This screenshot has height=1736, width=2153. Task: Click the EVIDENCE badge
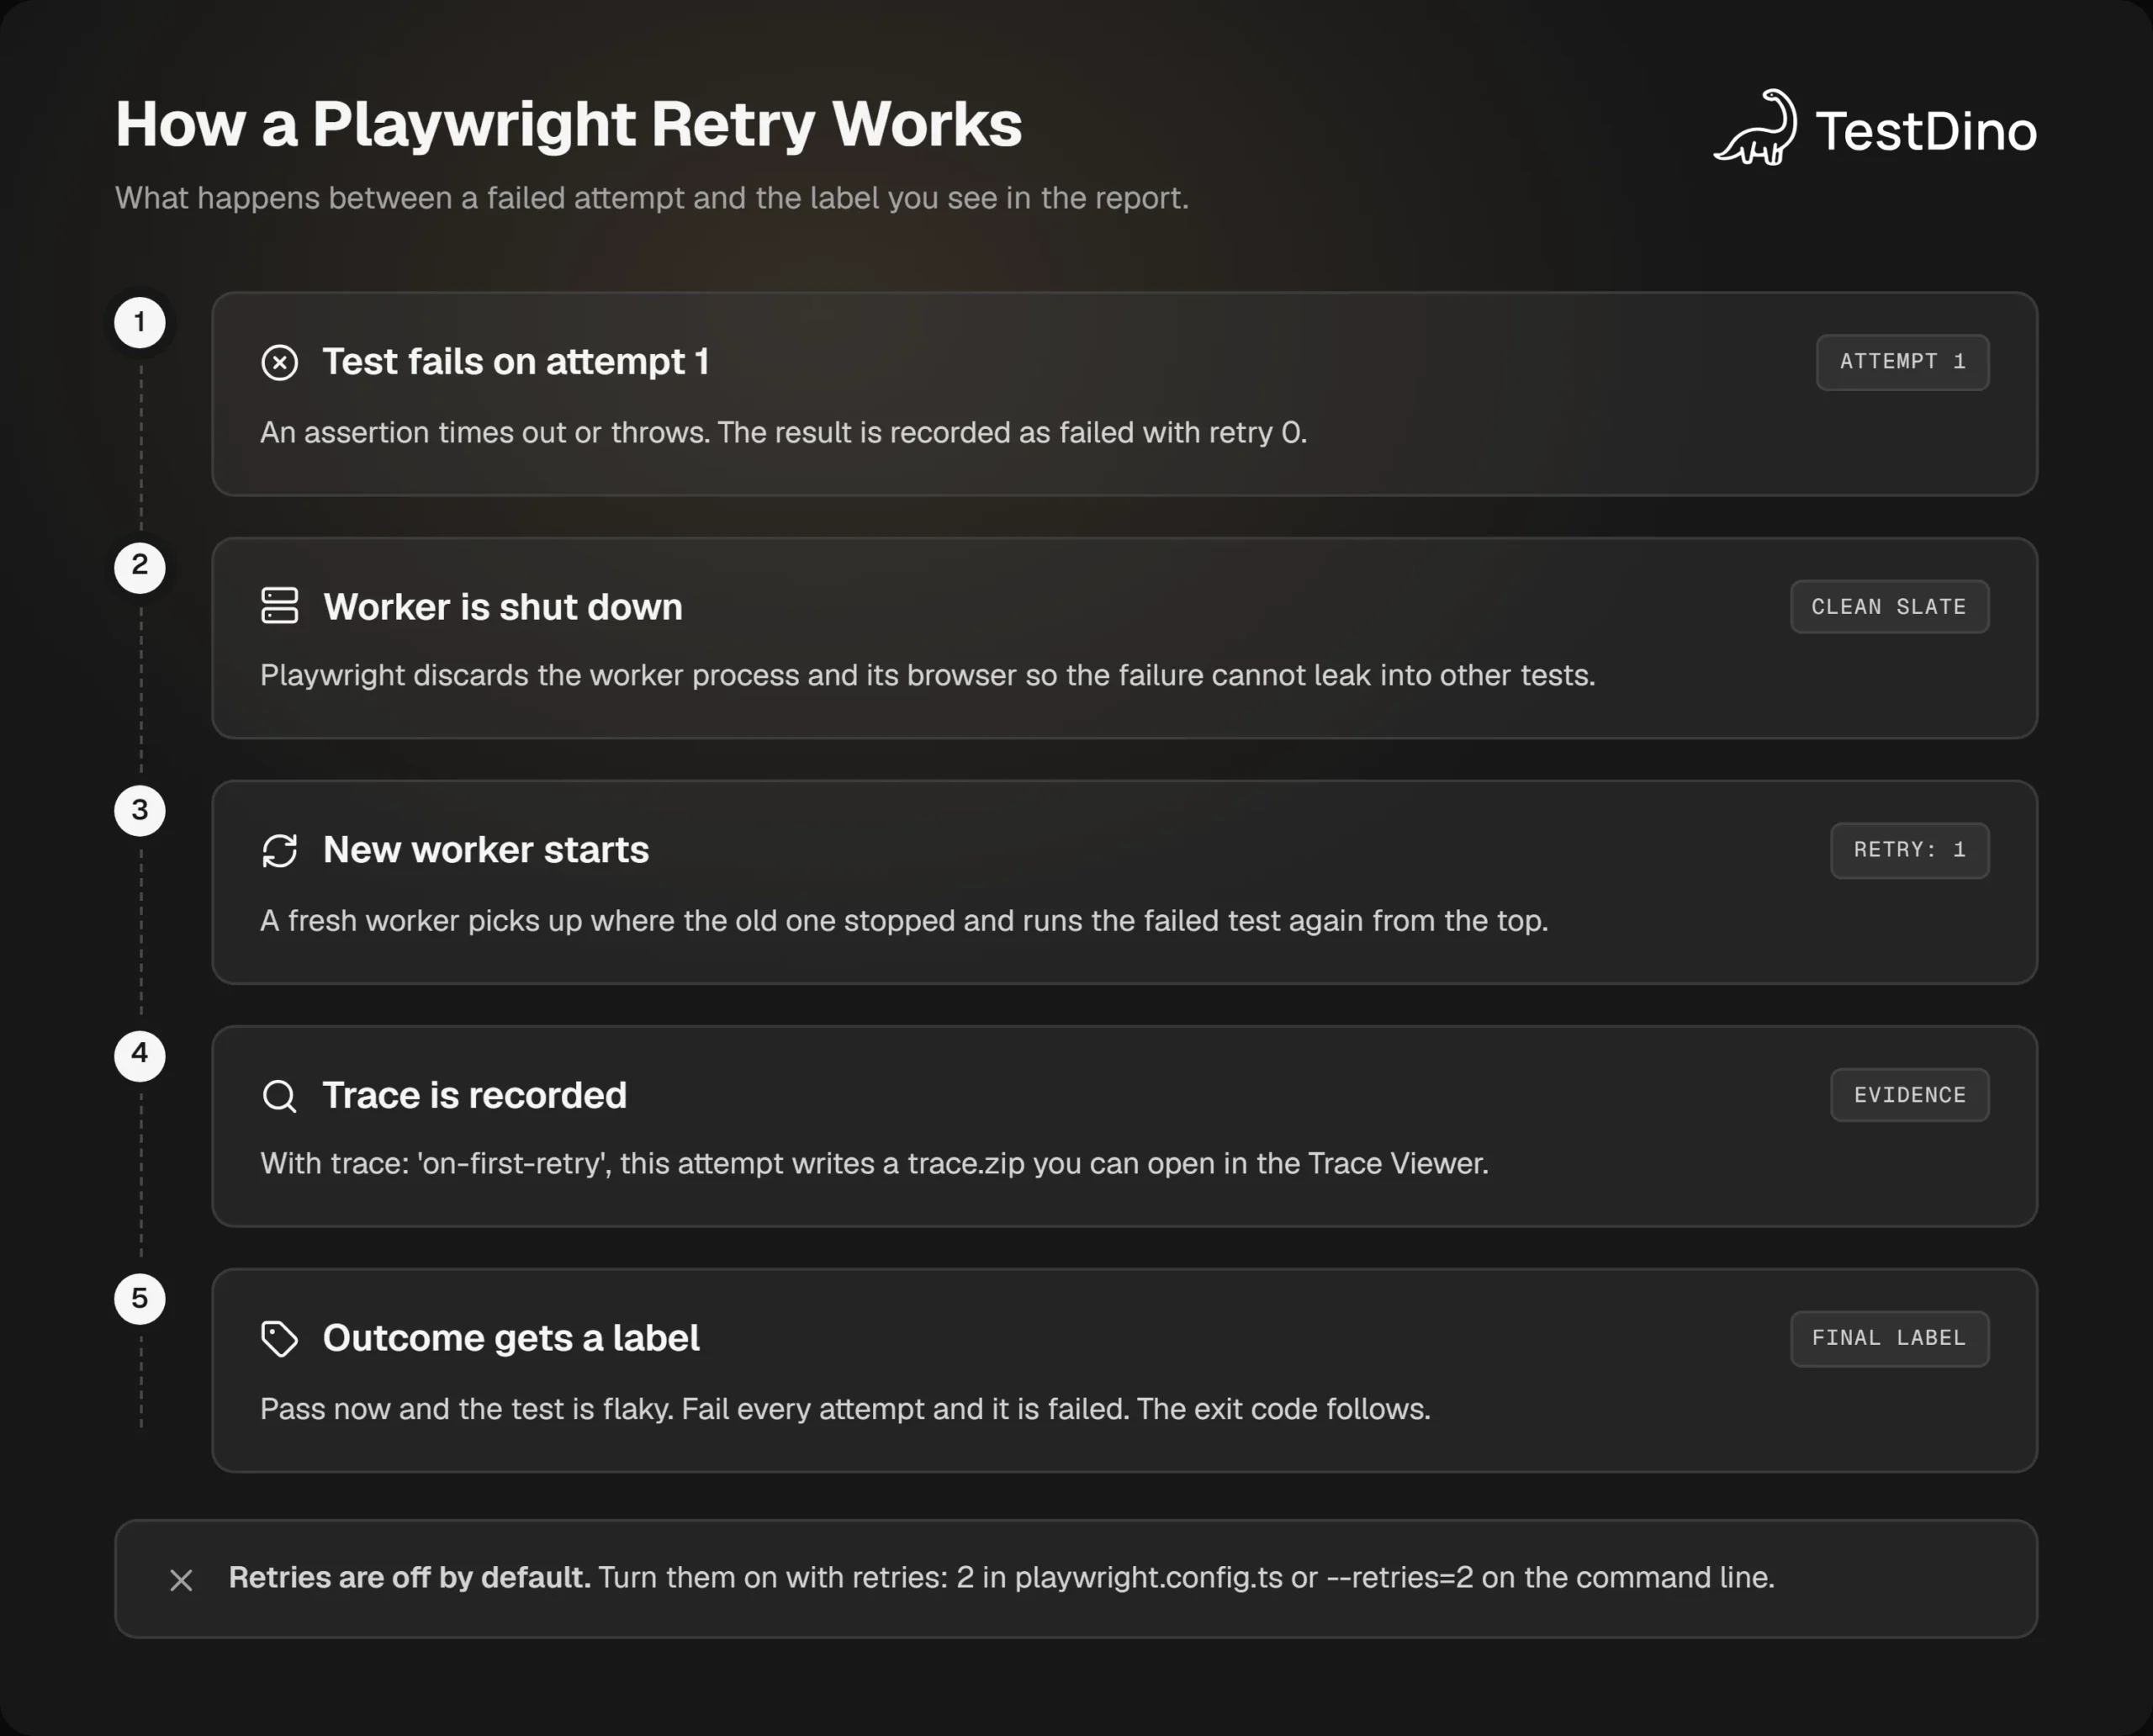[1909, 1095]
